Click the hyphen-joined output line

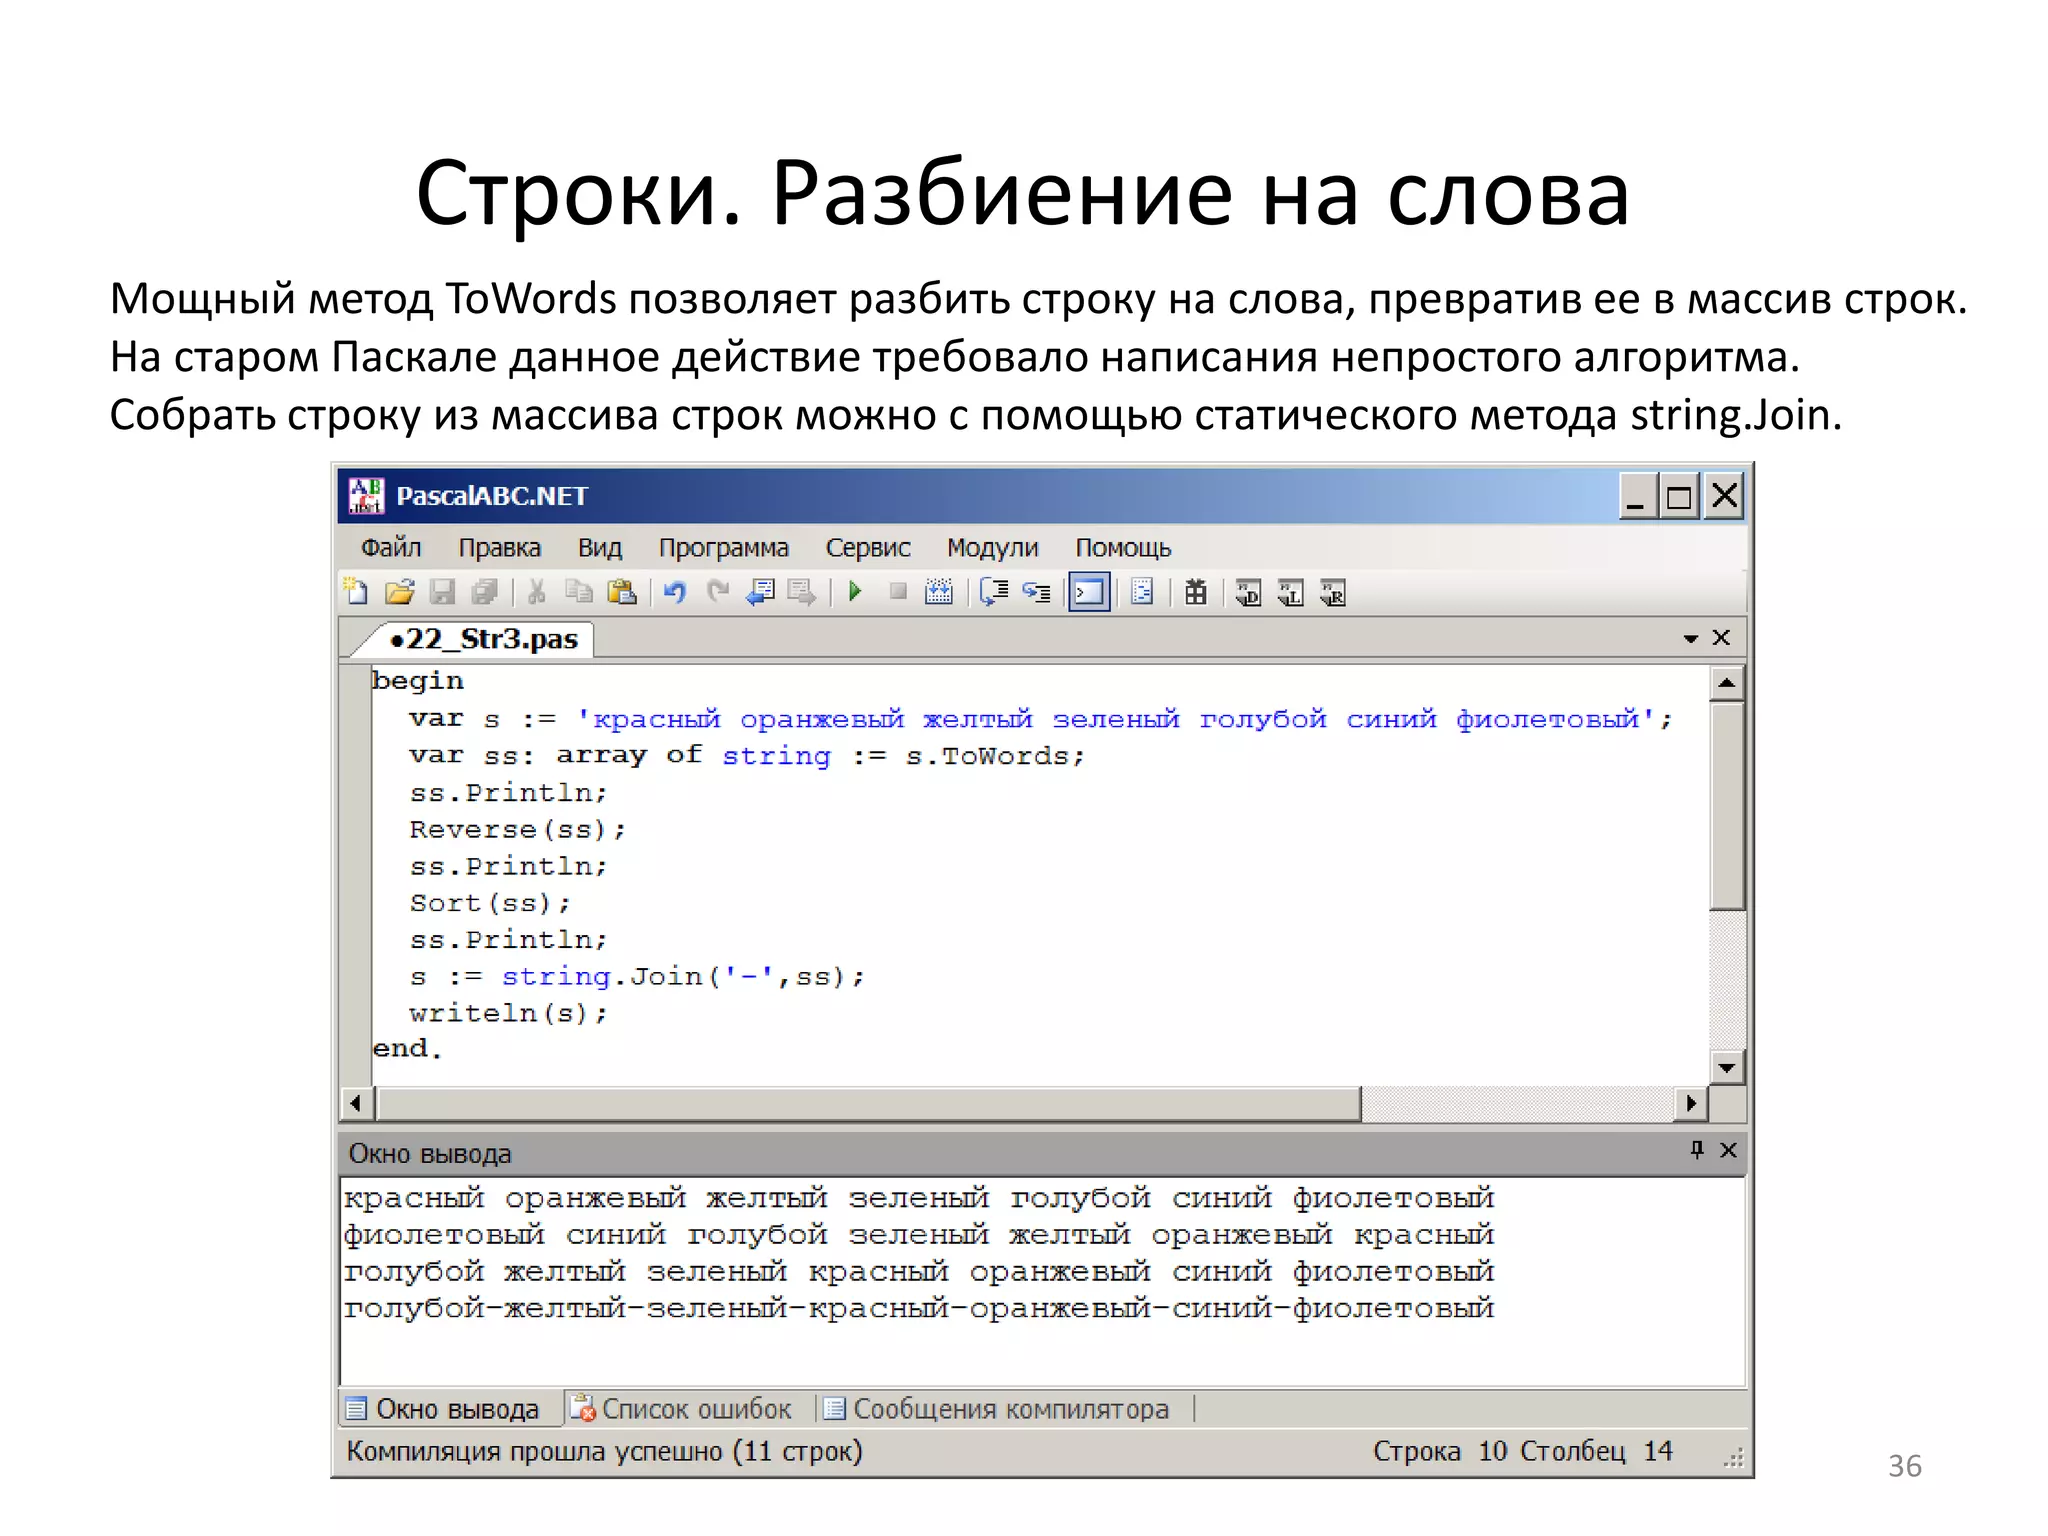pos(919,1308)
